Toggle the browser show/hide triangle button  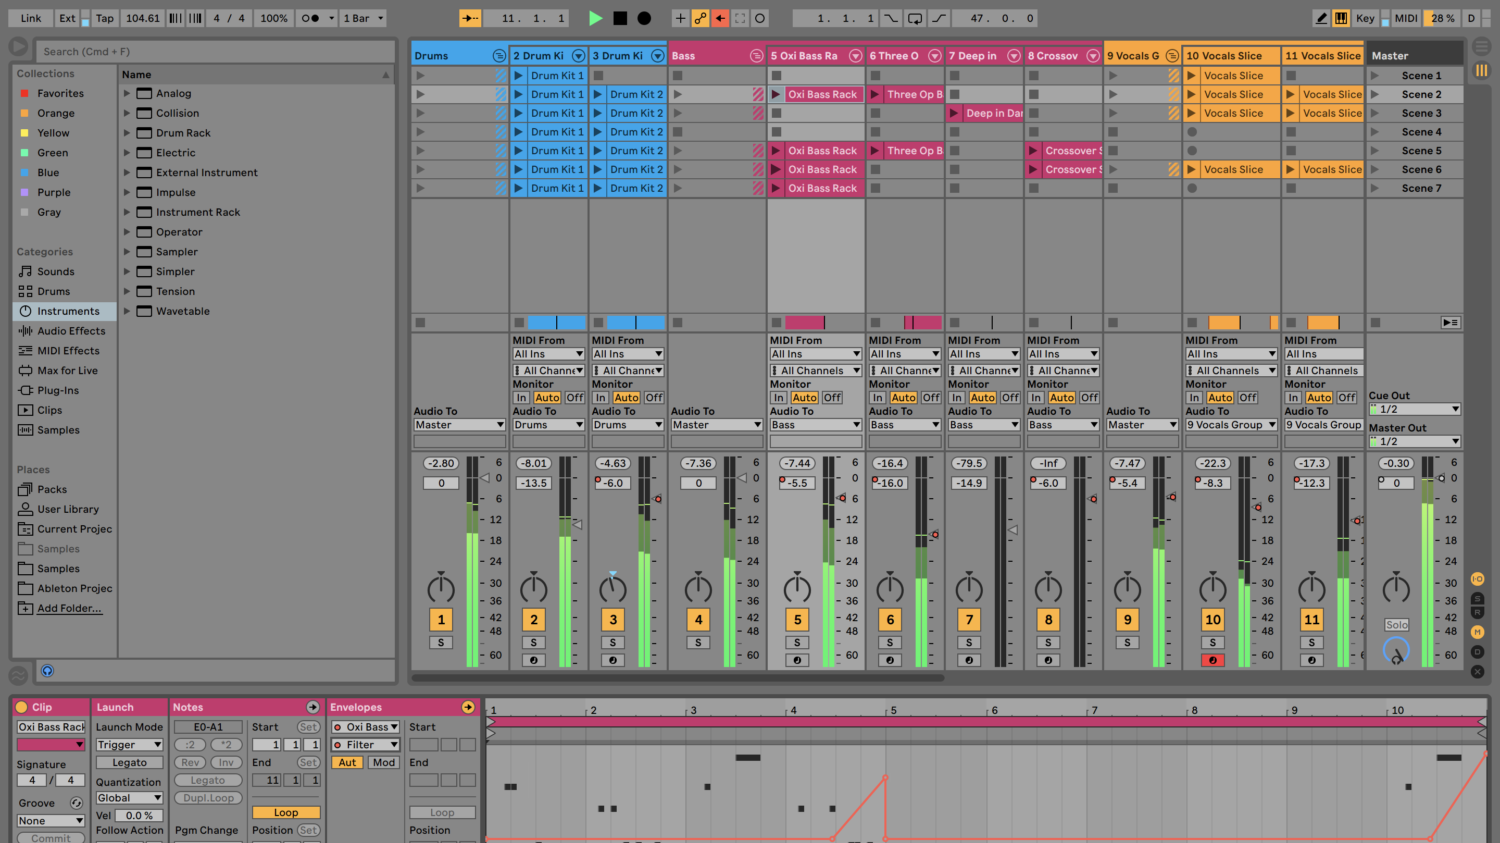coord(18,47)
